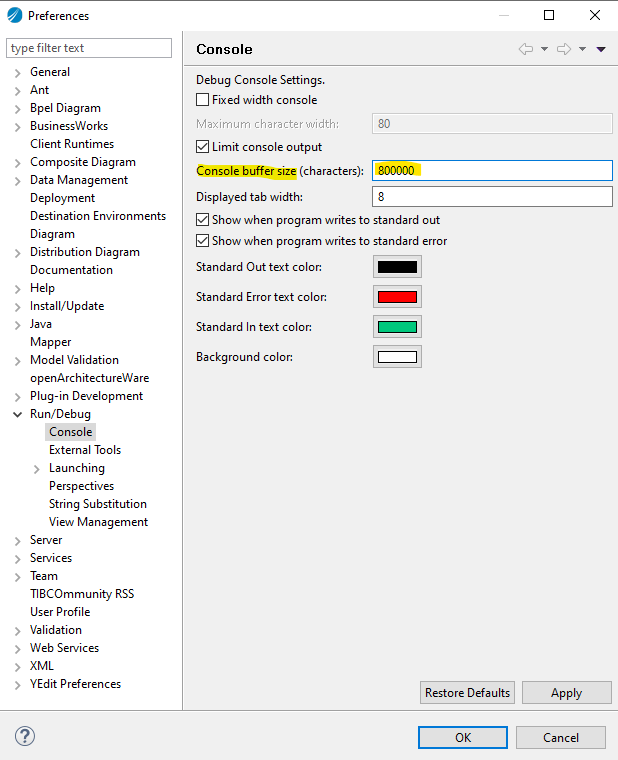Expand the Ant tree node
Image resolution: width=618 pixels, height=760 pixels.
[17, 91]
